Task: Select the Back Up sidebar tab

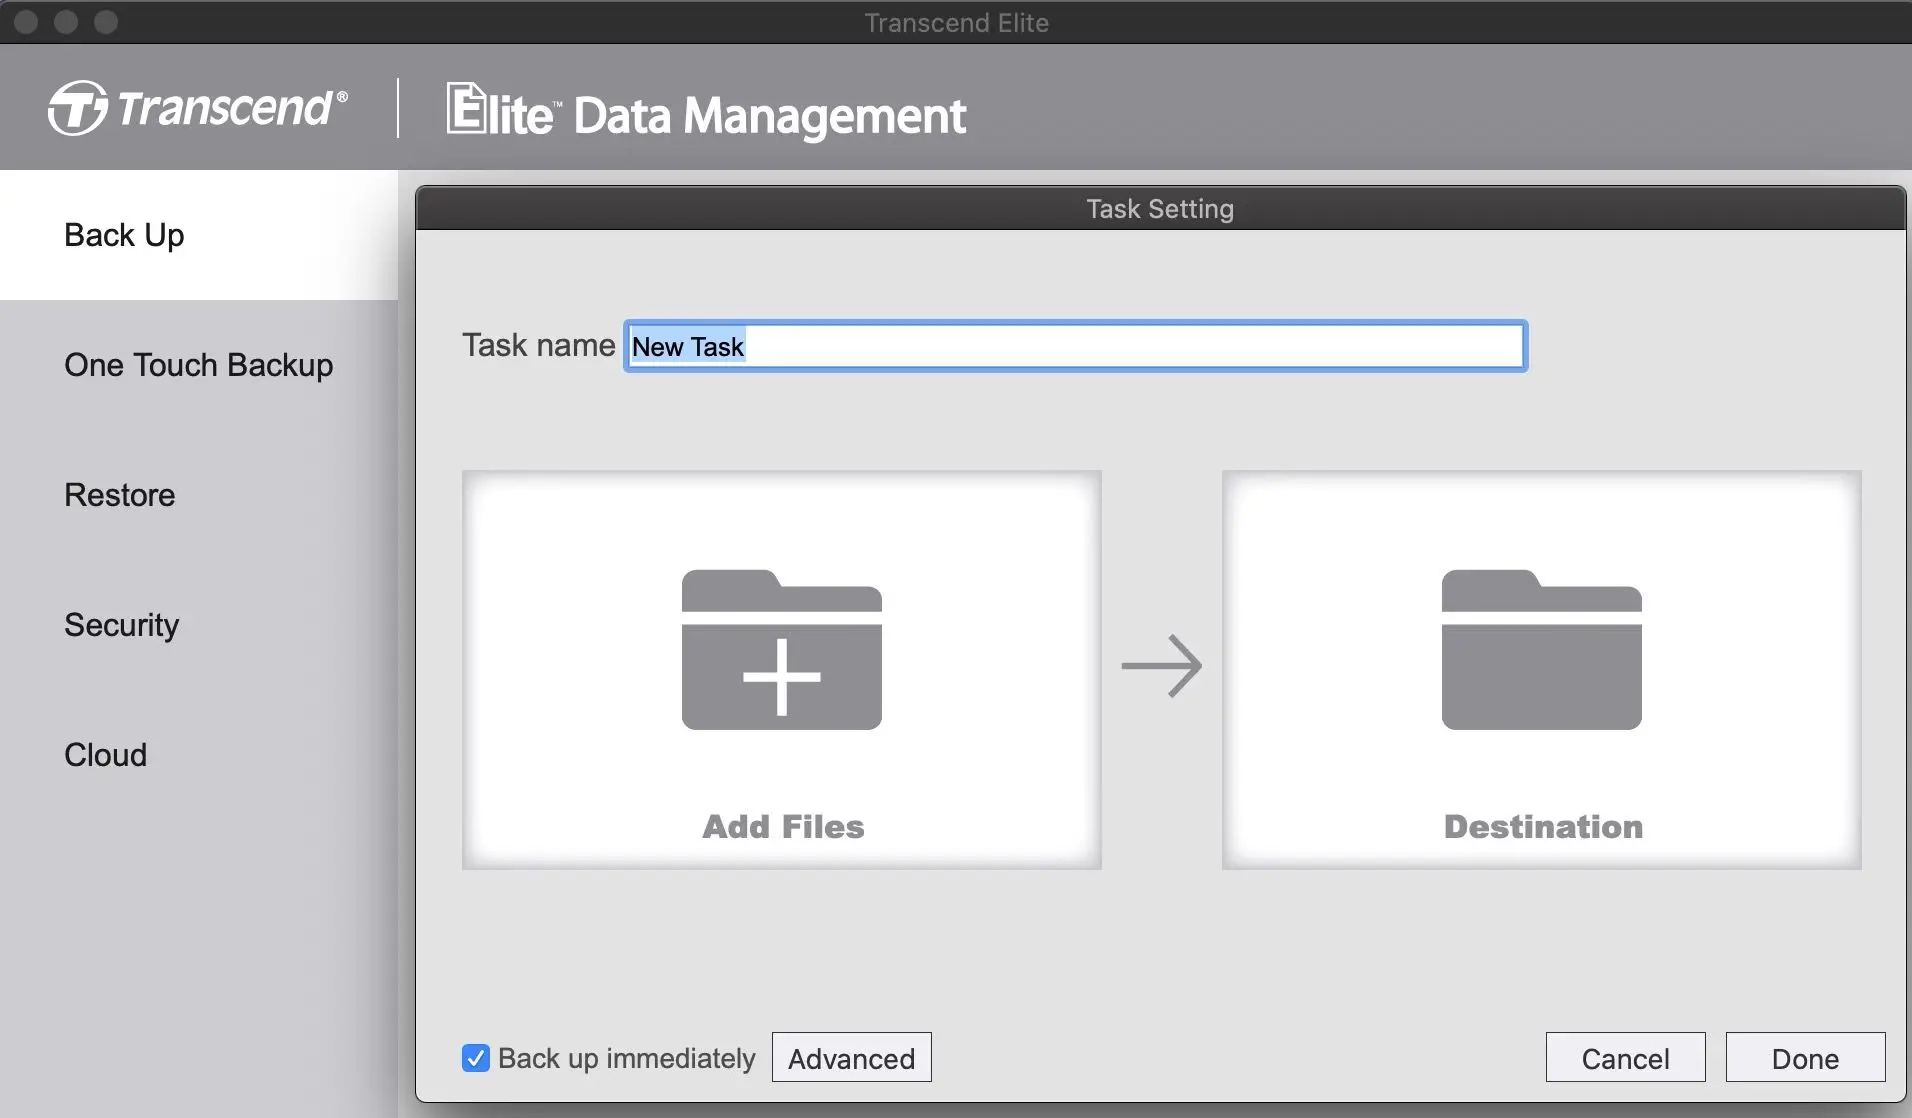Action: pyautogui.click(x=124, y=235)
